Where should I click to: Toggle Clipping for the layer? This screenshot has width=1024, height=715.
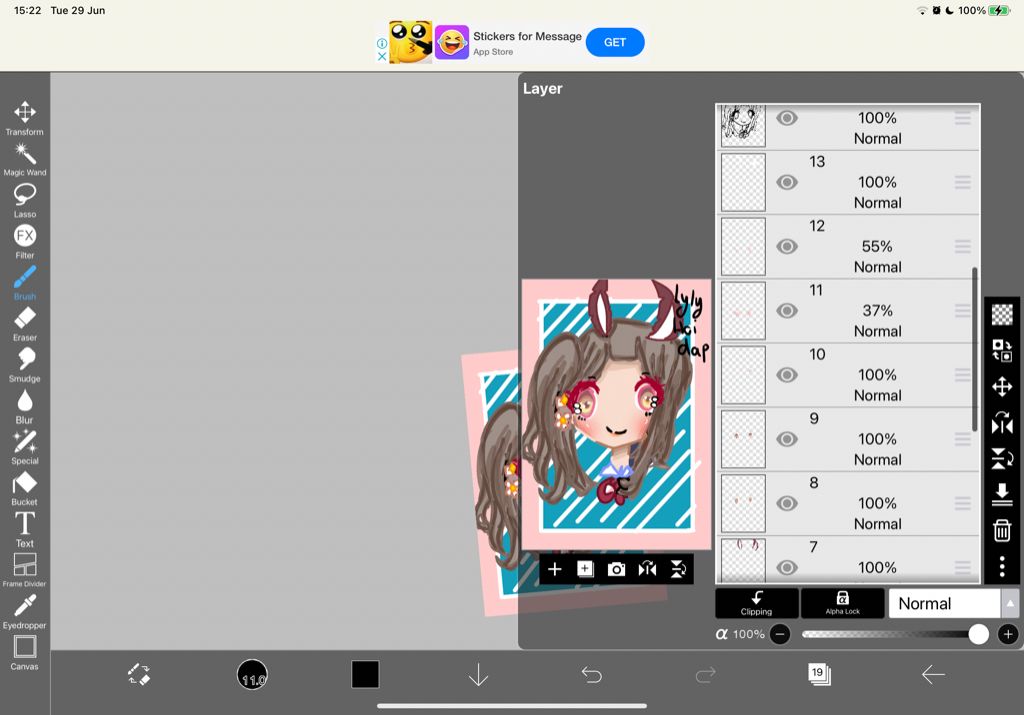[x=756, y=603]
